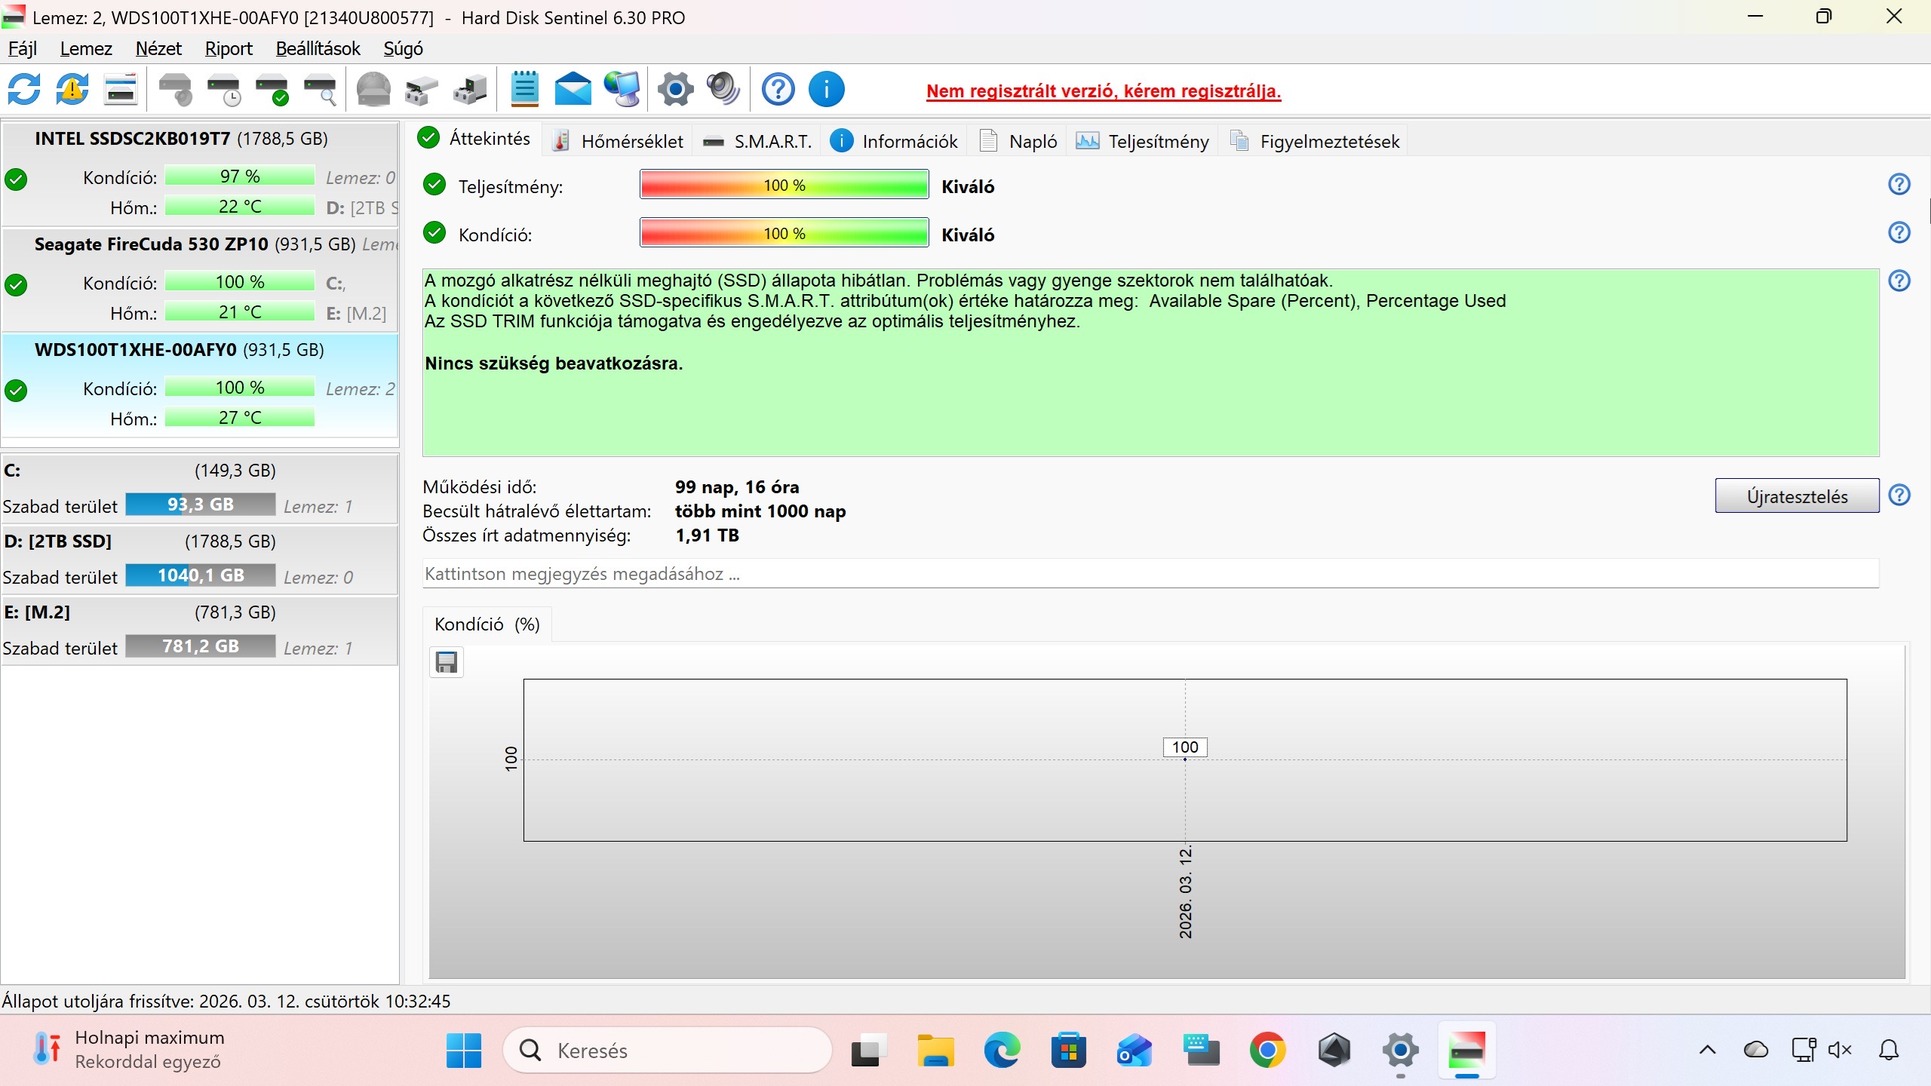
Task: Click the speaker sound settings toolbar icon
Action: pyautogui.click(x=723, y=90)
